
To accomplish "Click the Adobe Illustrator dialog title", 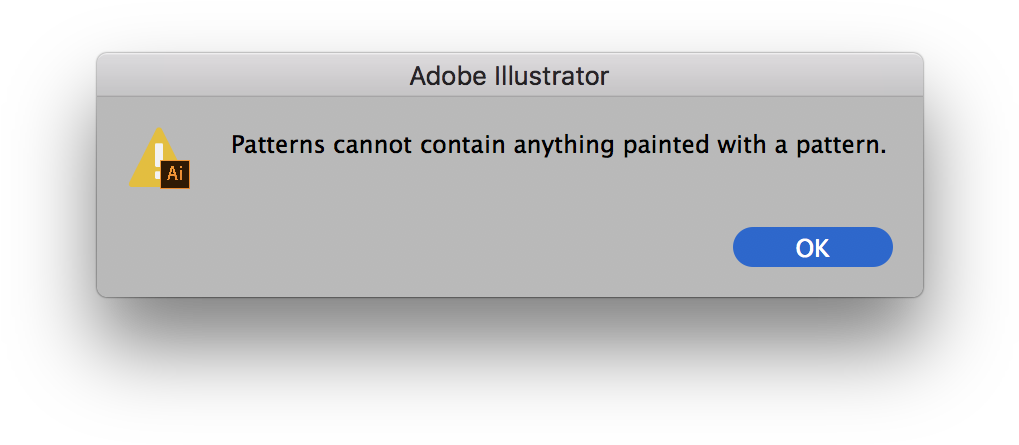I will 509,76.
